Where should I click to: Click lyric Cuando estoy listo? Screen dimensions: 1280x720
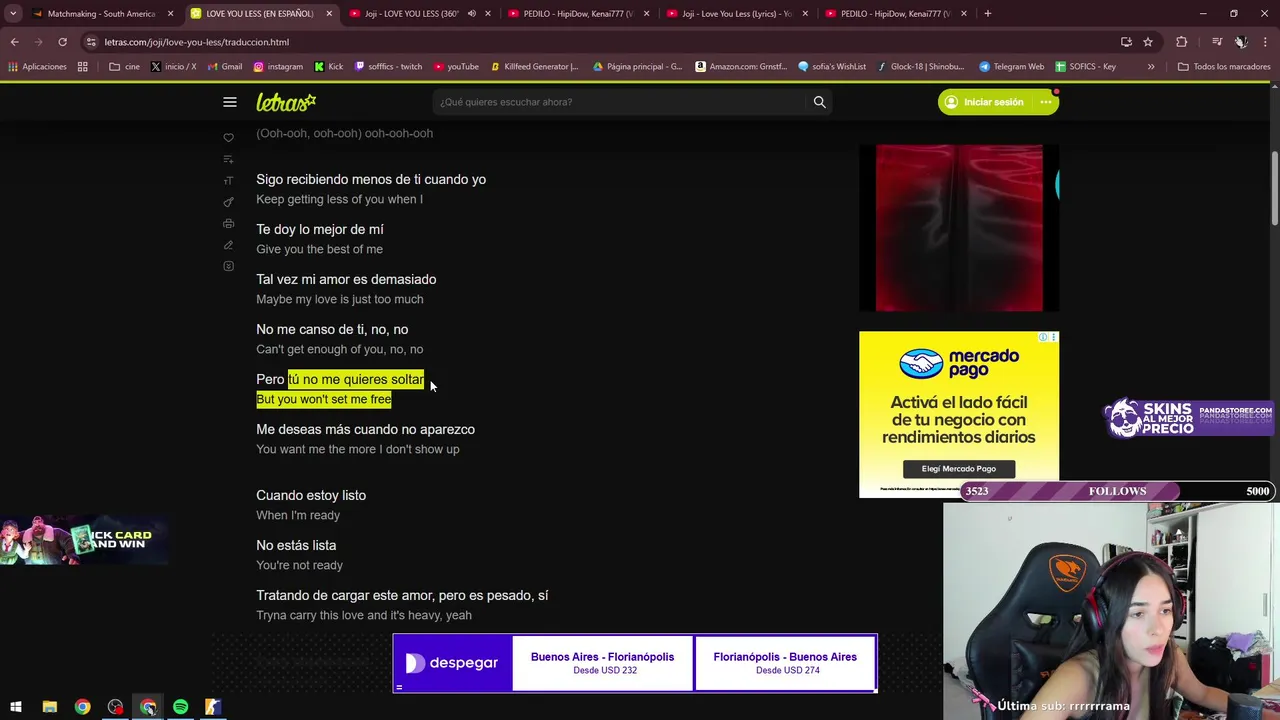(311, 495)
